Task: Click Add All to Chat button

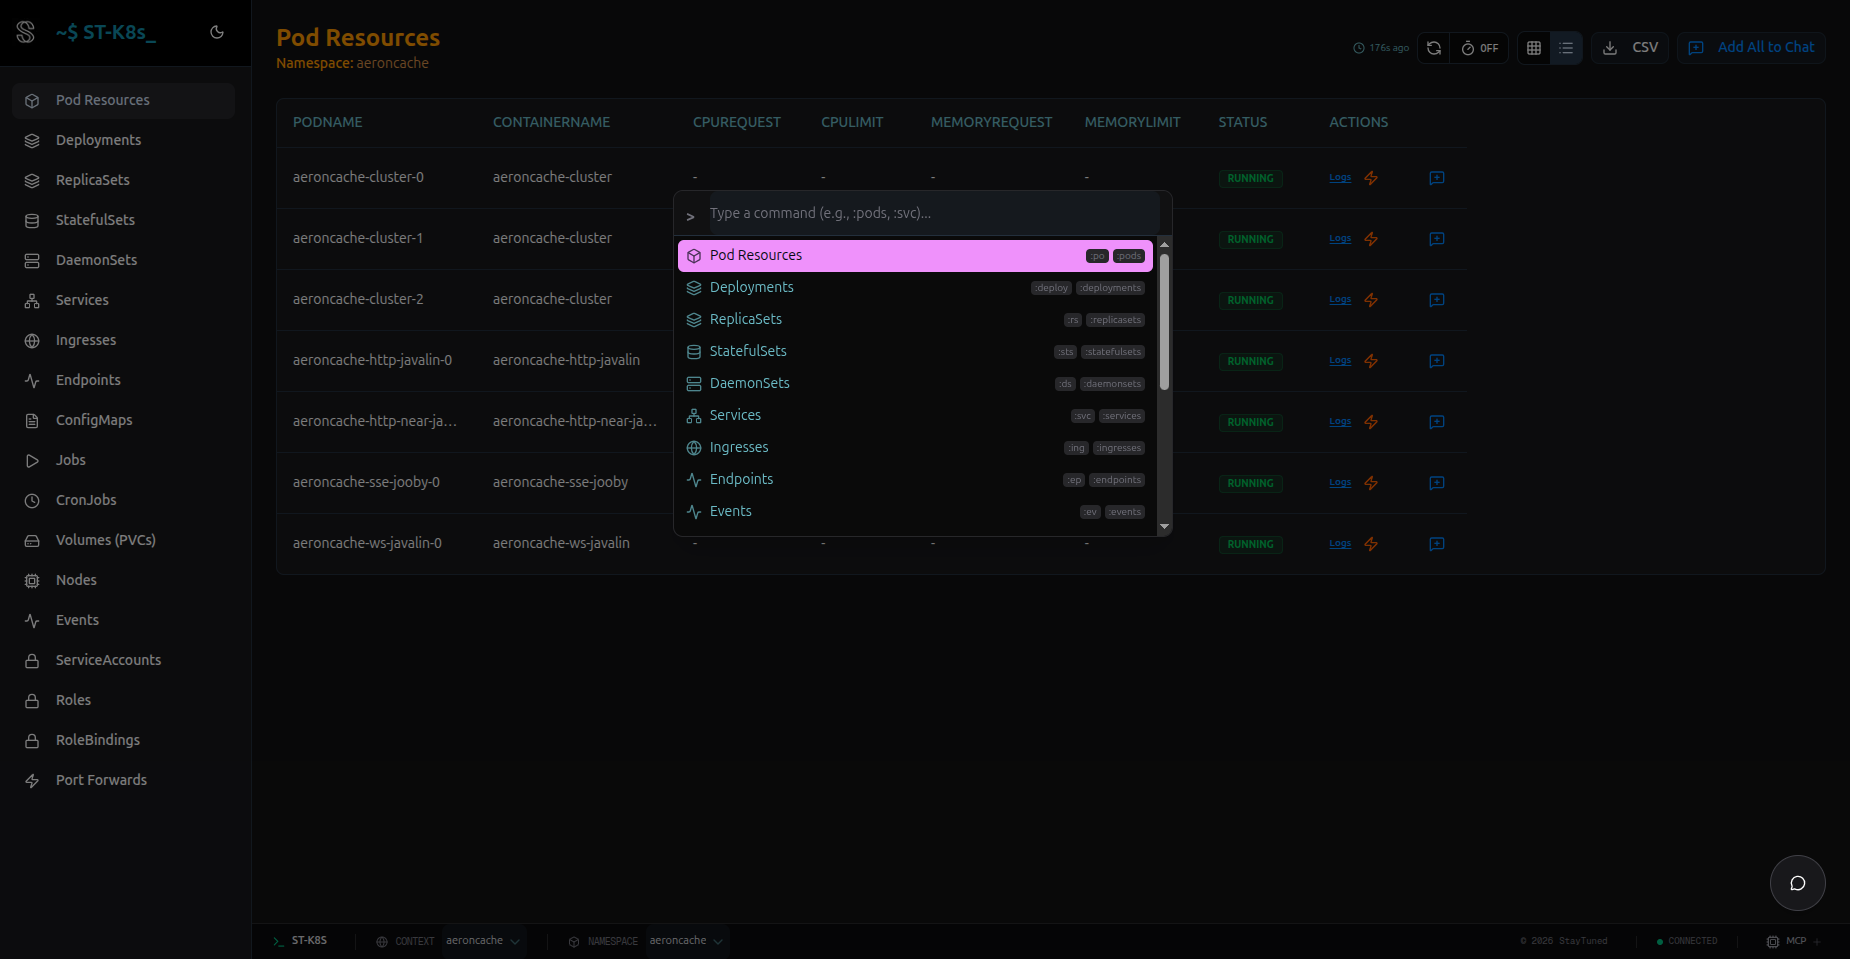Action: pyautogui.click(x=1751, y=48)
